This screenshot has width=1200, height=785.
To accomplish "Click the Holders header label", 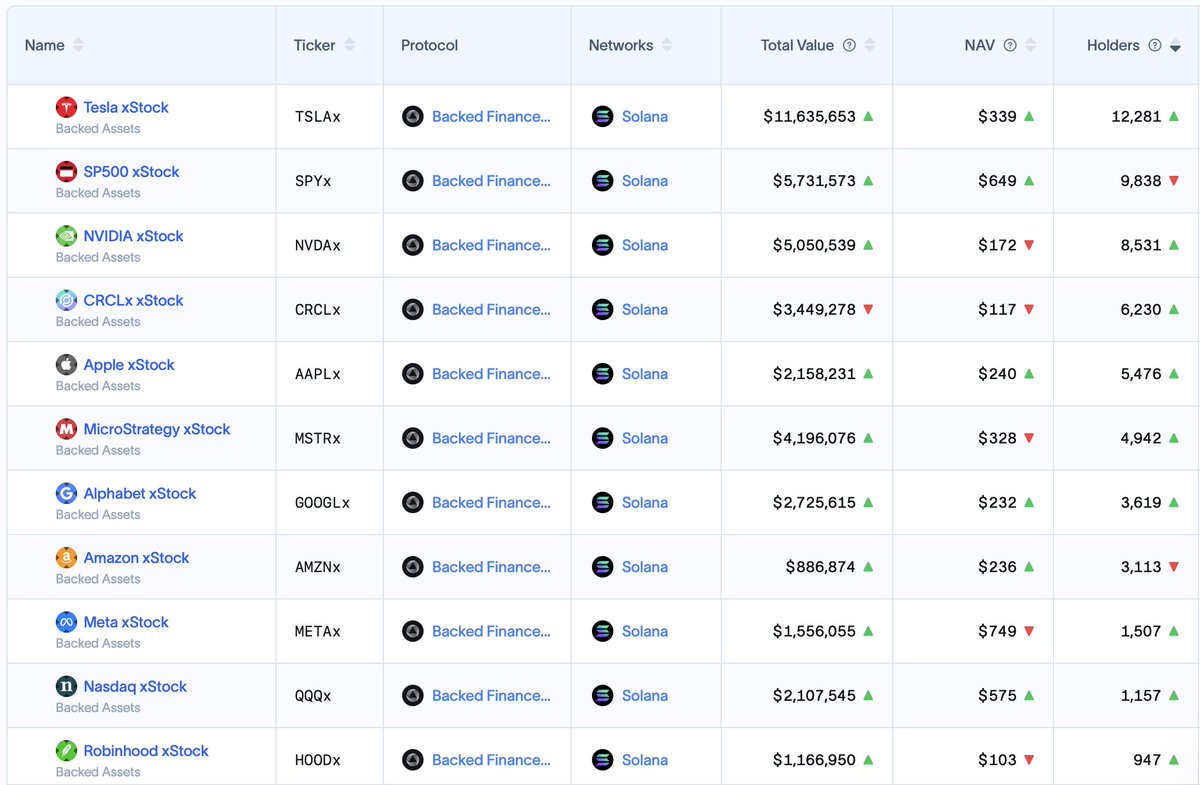I will click(x=1113, y=45).
